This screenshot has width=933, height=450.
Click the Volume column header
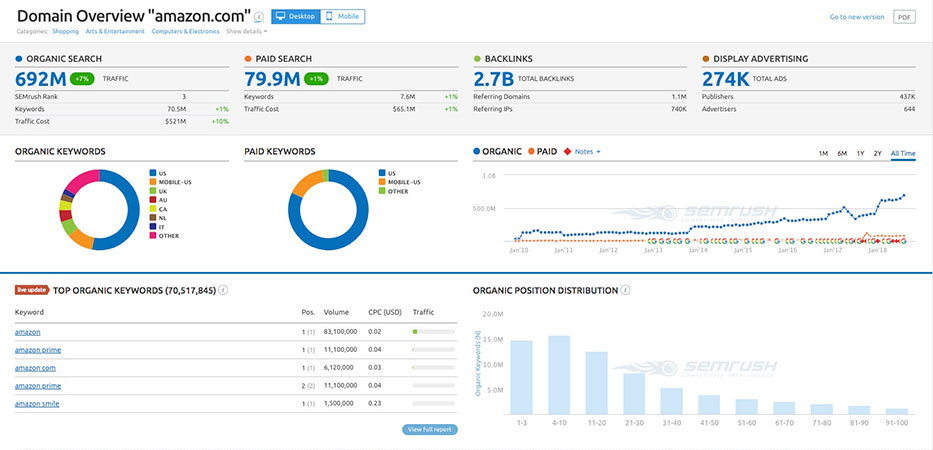334,312
